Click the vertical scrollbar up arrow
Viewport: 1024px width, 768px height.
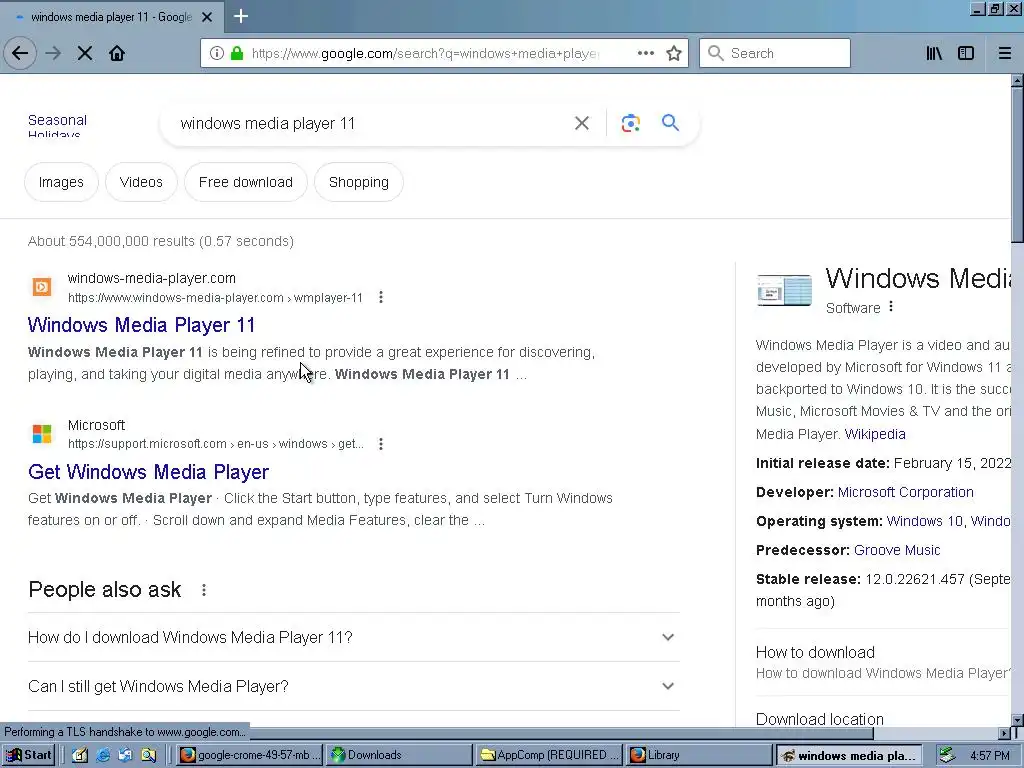[x=1017, y=80]
